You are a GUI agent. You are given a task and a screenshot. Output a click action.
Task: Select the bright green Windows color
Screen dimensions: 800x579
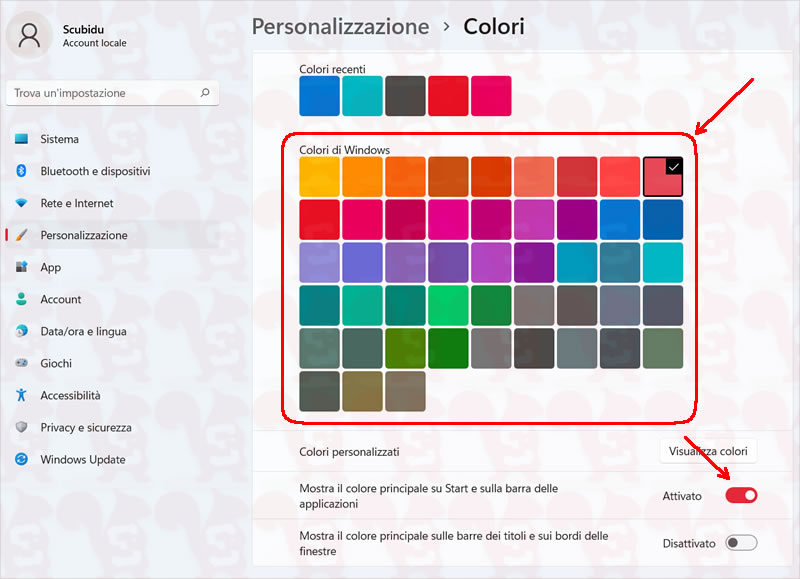(448, 305)
